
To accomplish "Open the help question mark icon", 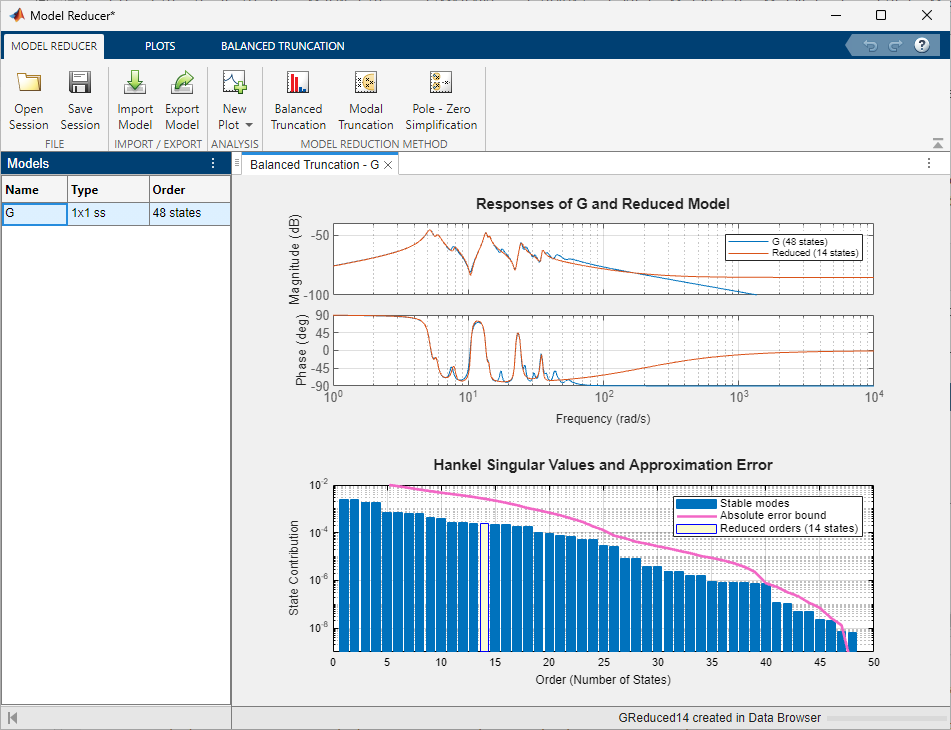I will 920,46.
